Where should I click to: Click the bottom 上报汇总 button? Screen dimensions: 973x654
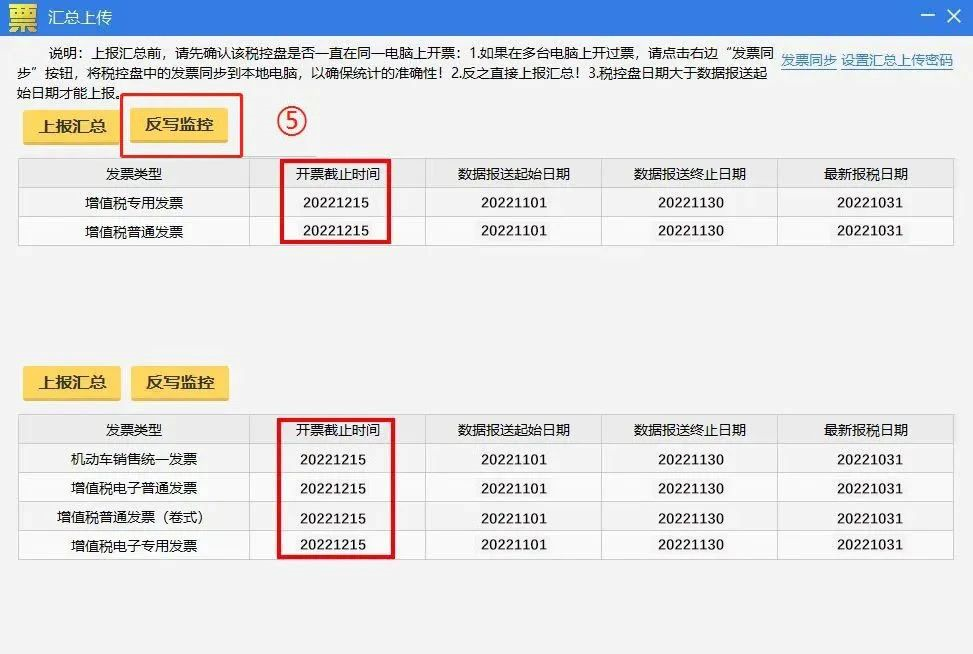[x=72, y=383]
